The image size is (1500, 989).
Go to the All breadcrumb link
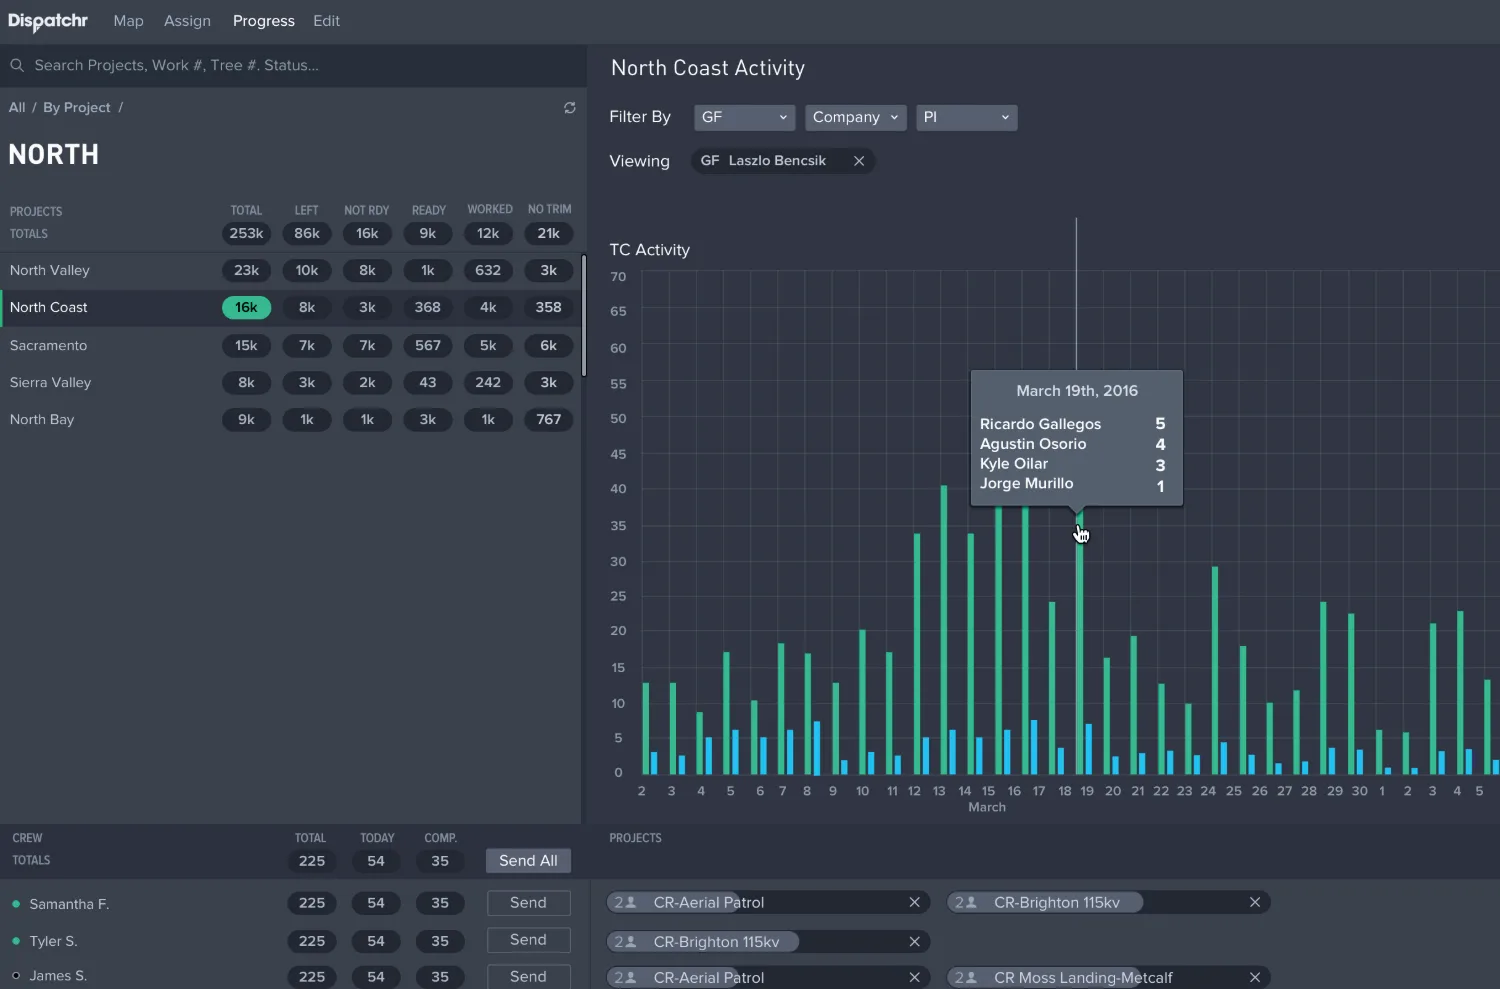[17, 107]
